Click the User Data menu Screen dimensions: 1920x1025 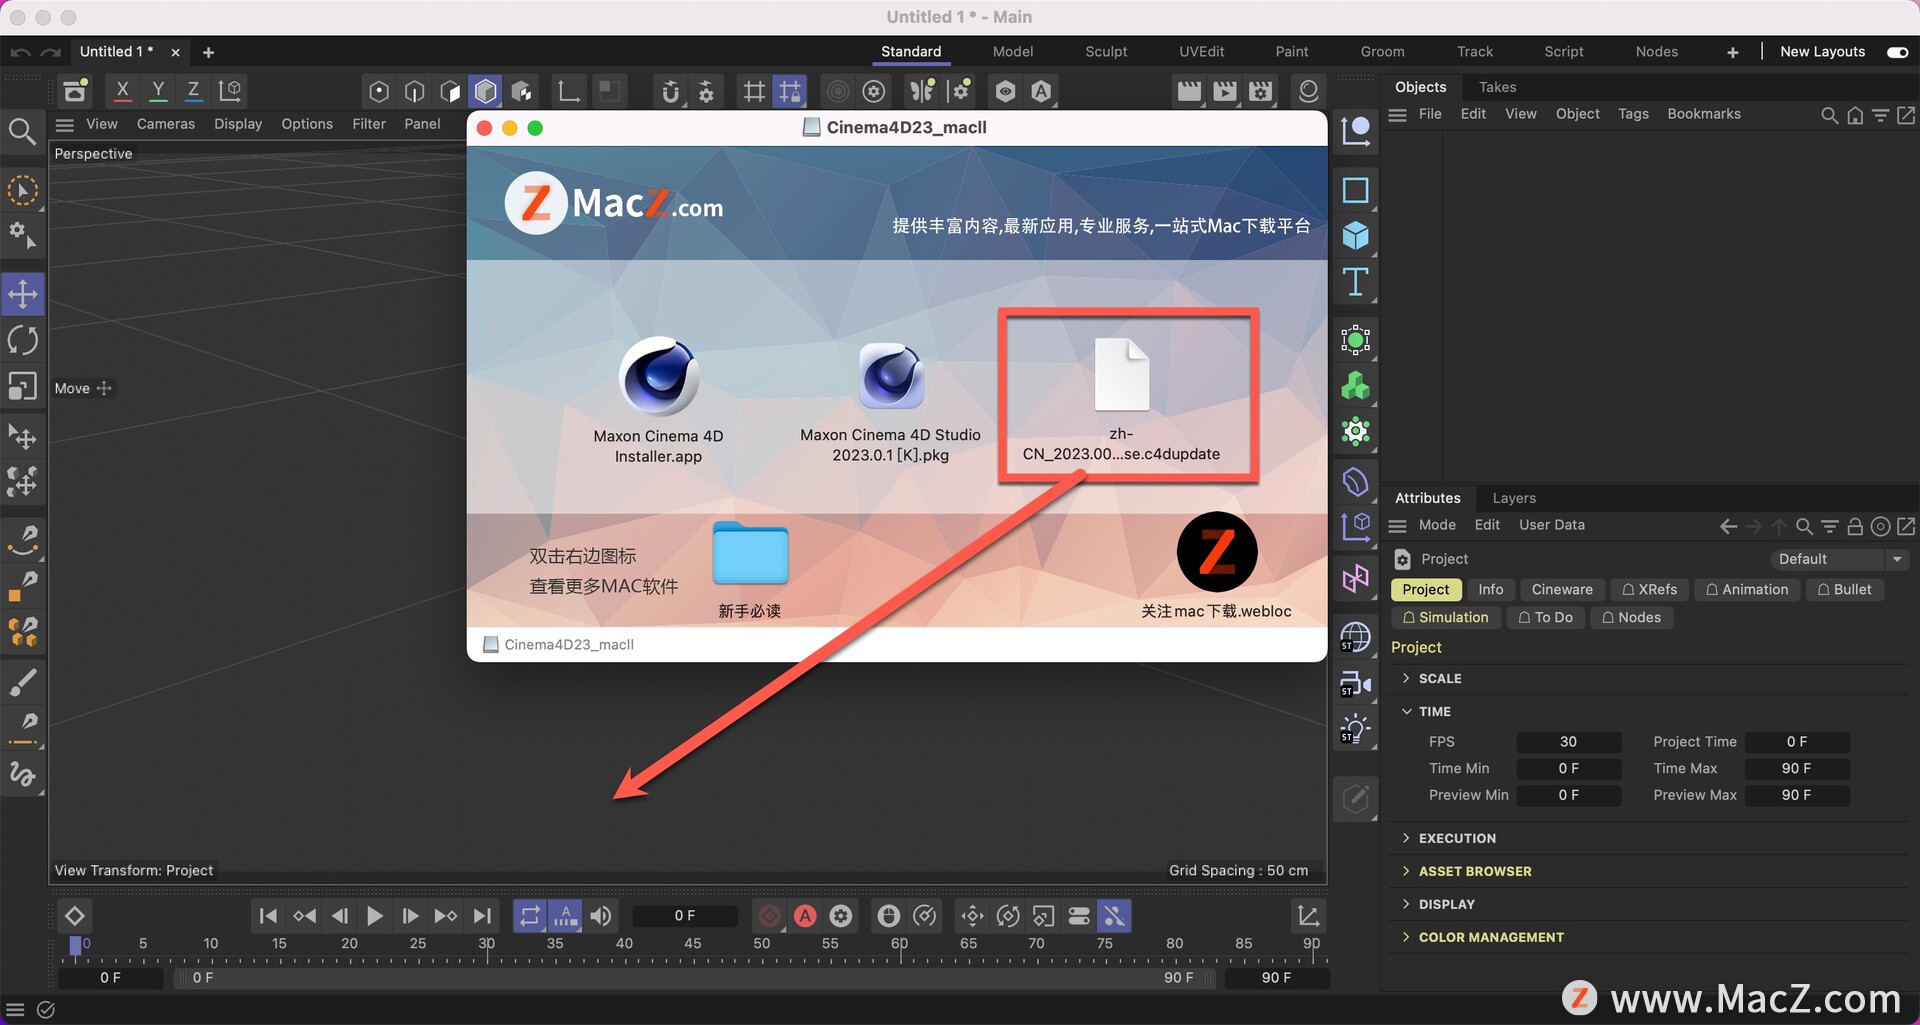click(x=1552, y=525)
